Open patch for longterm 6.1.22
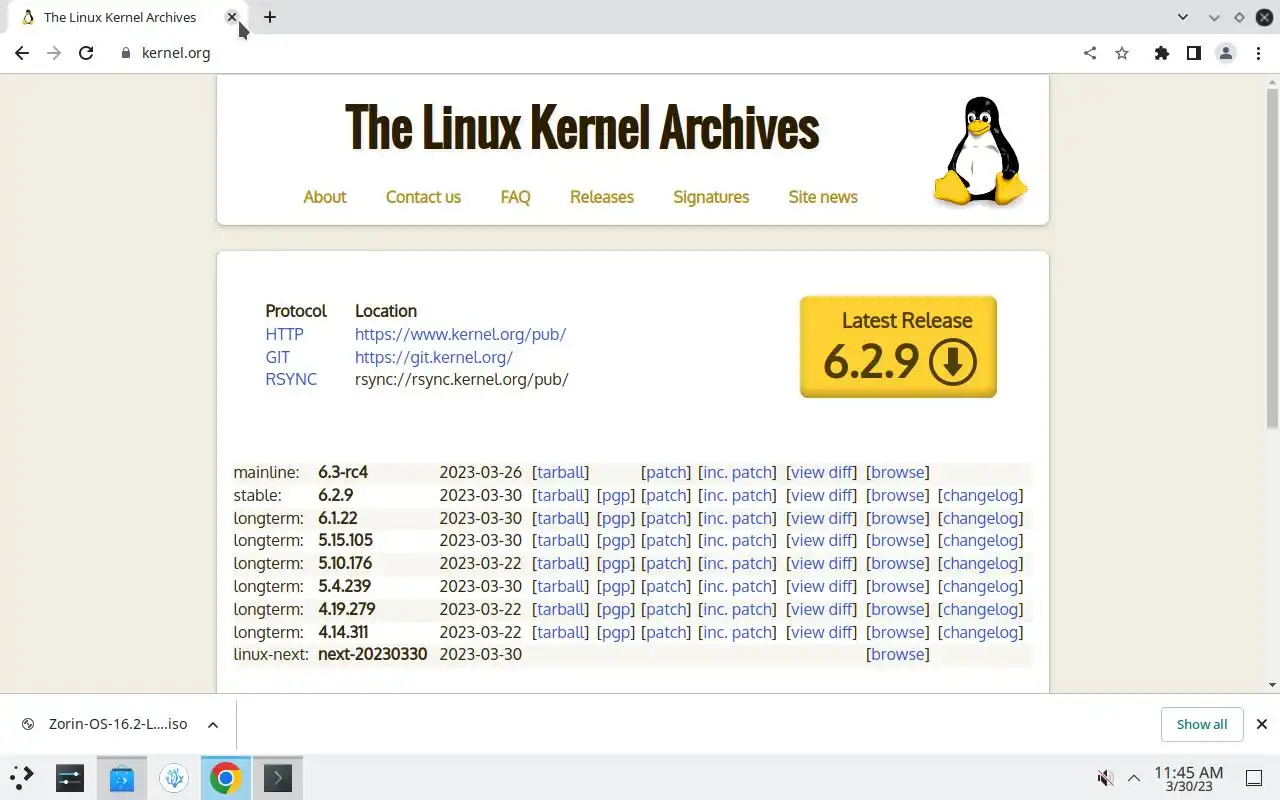 click(x=666, y=518)
